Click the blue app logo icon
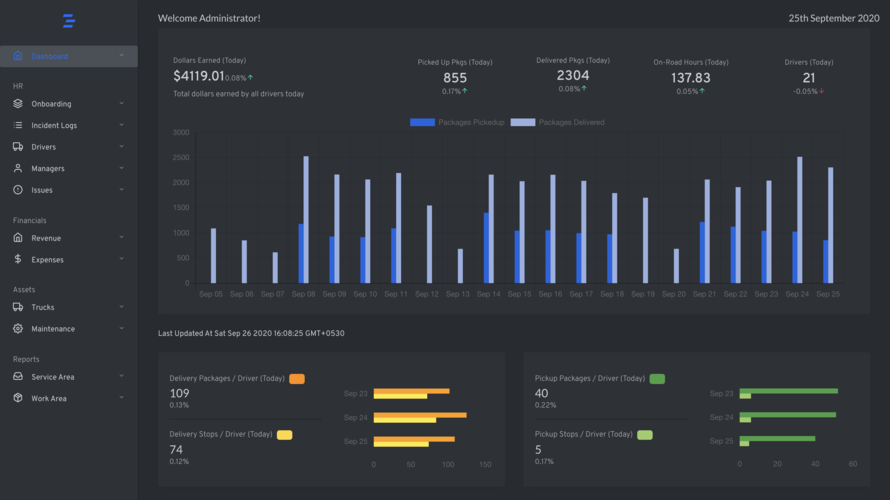The image size is (890, 500). tap(69, 21)
